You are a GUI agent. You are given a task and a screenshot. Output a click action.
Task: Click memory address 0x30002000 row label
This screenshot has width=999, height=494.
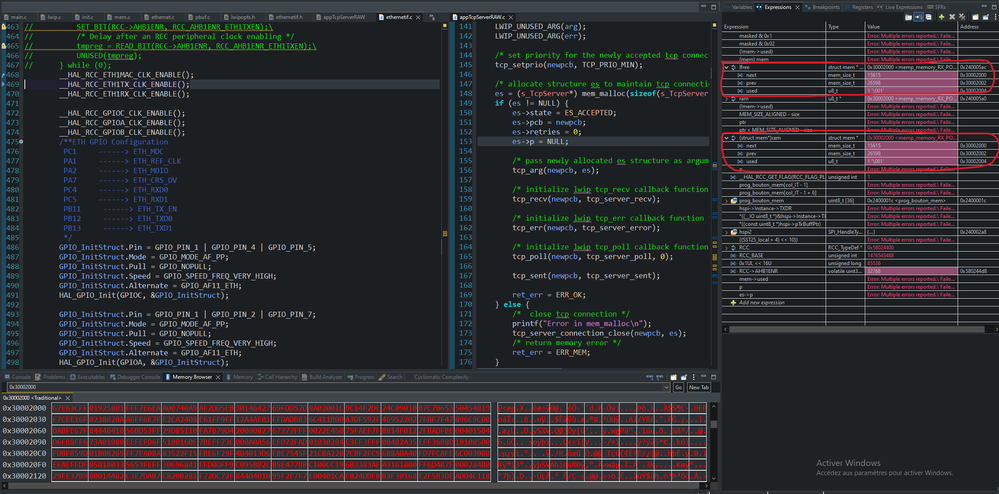(24, 408)
